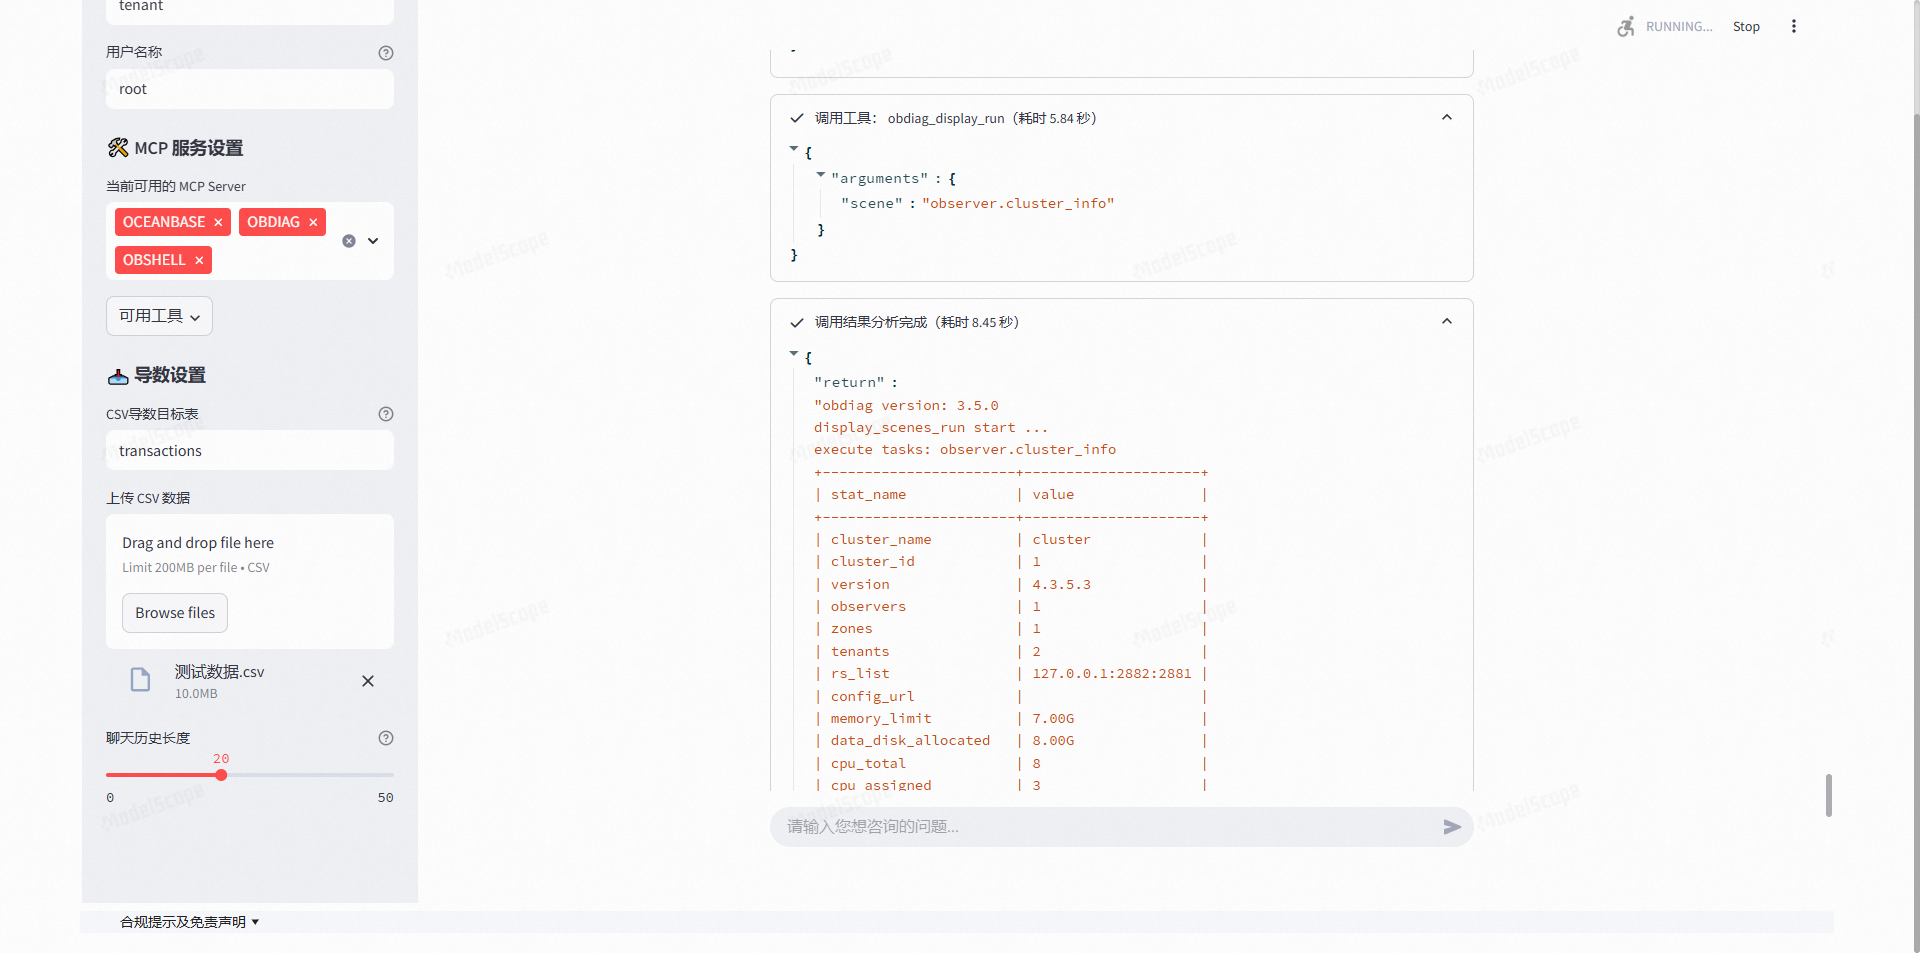Click the 导数设置 heading

tap(157, 375)
